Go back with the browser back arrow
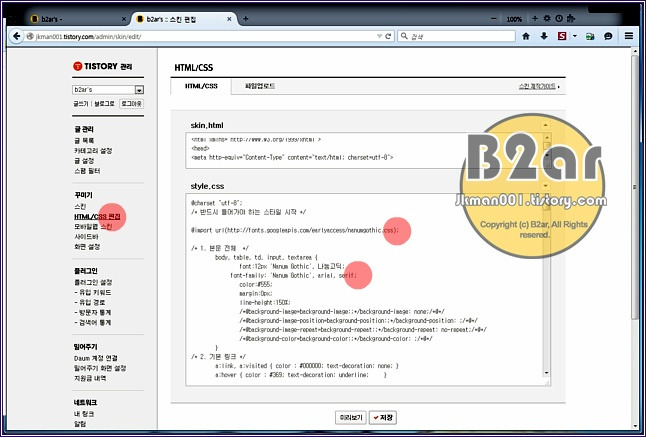 pos(16,36)
